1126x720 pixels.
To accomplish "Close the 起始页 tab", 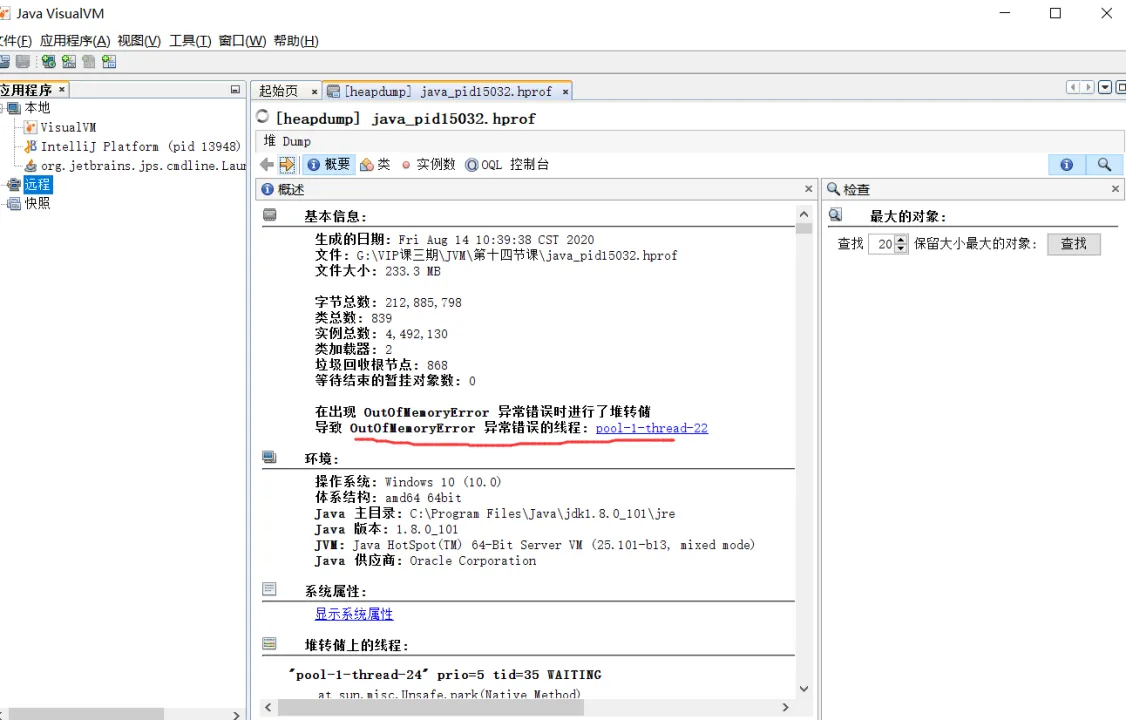I will pos(314,92).
